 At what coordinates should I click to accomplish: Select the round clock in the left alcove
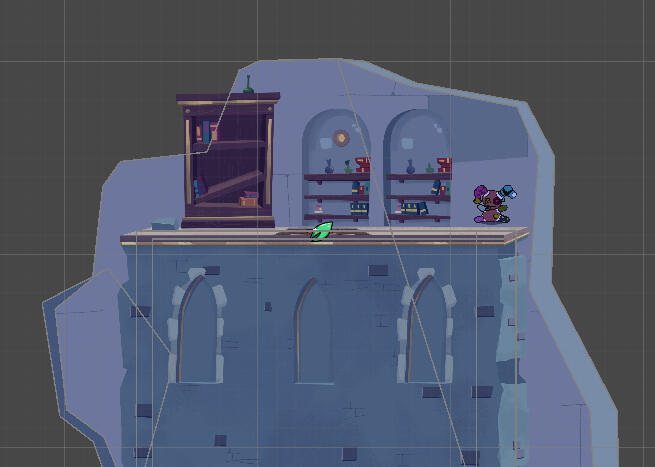click(x=341, y=138)
